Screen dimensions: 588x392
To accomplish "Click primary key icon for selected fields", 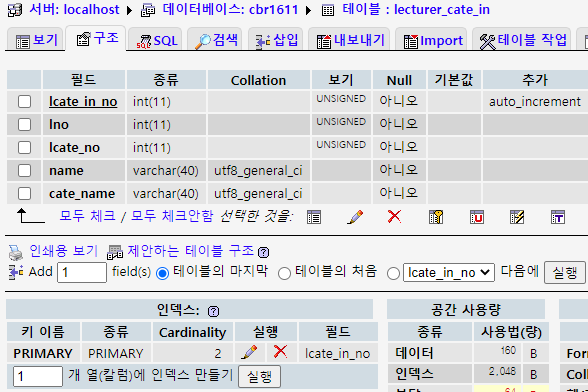I will click(436, 217).
